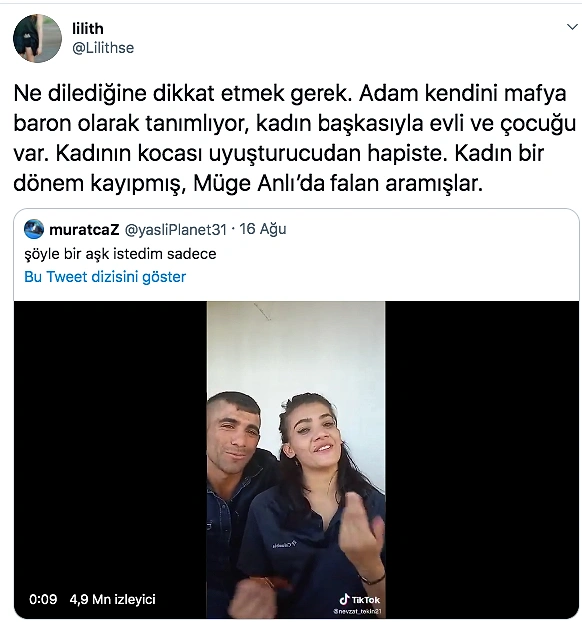Screen dimensions: 582x622
Task: Click the muratcaZ small avatar
Action: [x=34, y=229]
